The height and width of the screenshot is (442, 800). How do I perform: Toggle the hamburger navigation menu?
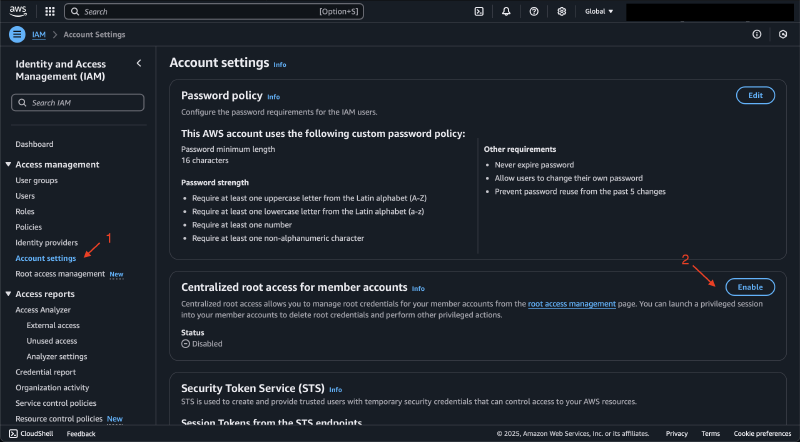pos(17,34)
